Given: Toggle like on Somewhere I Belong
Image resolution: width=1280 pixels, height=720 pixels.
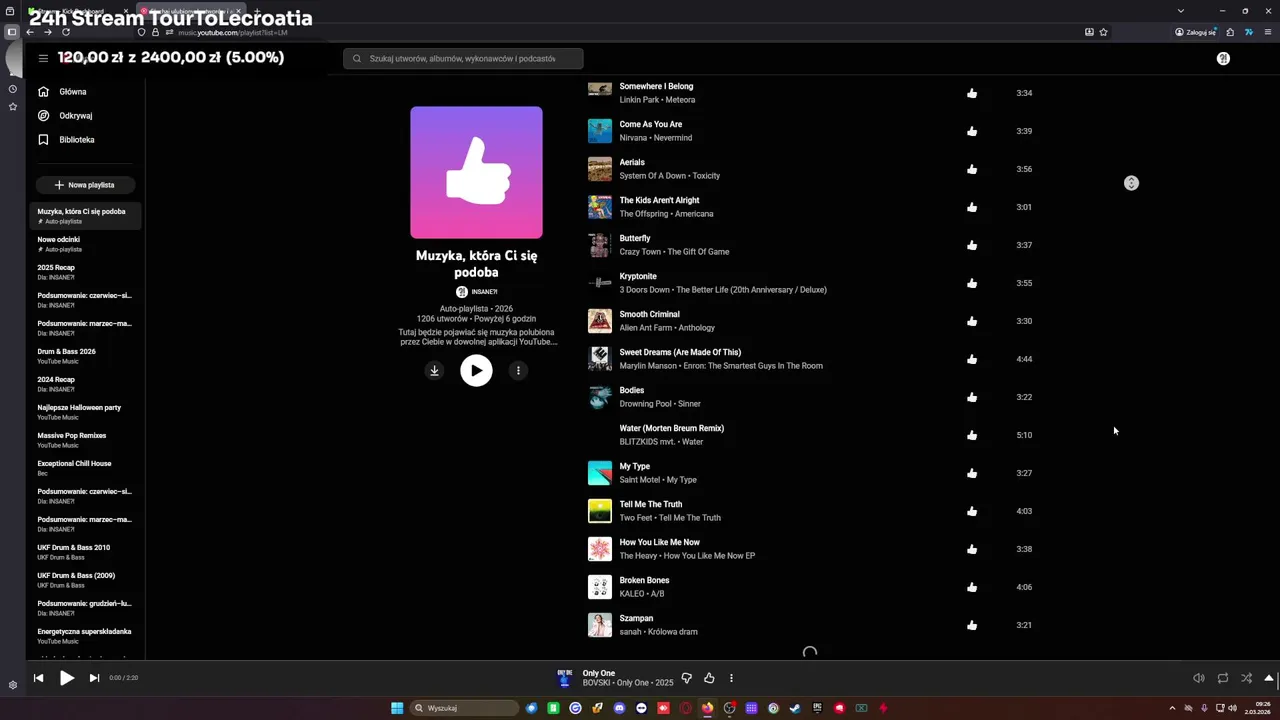Looking at the screenshot, I should 972,93.
